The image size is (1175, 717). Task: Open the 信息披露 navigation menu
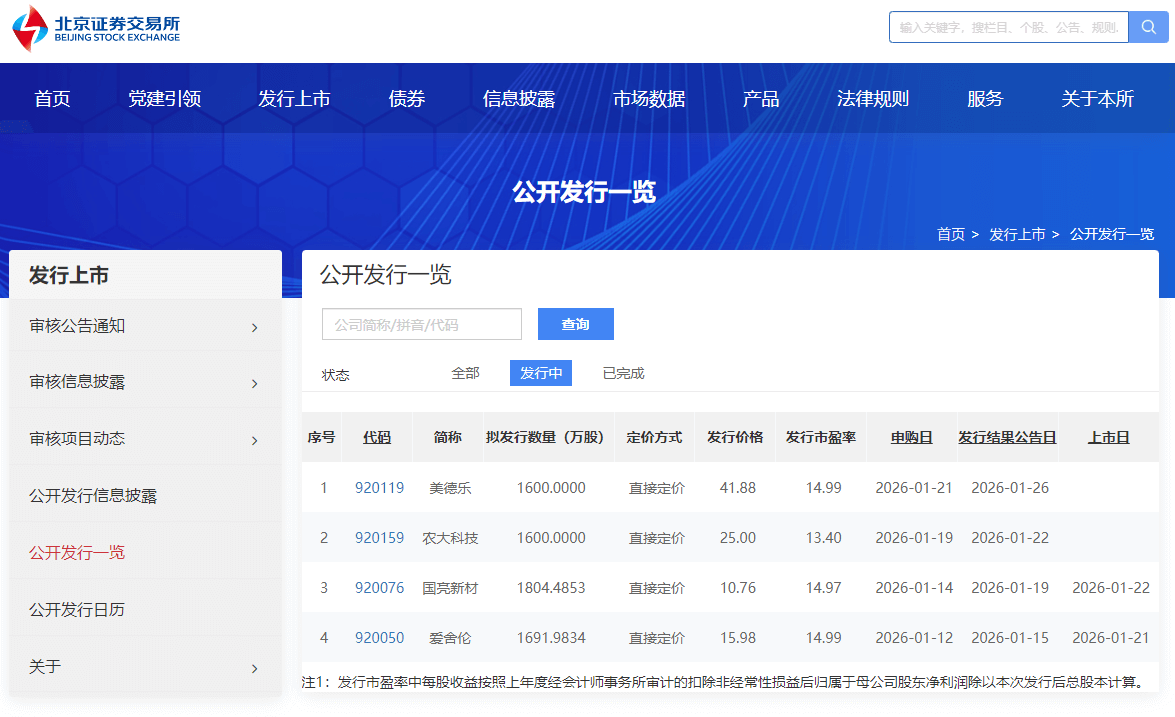518,99
